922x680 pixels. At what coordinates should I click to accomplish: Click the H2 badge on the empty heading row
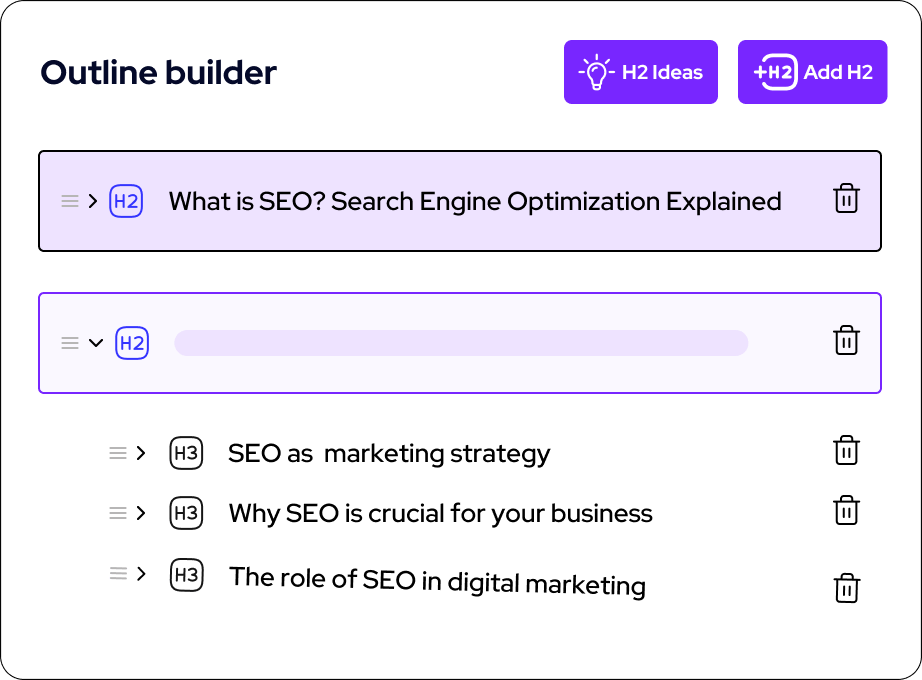point(132,343)
